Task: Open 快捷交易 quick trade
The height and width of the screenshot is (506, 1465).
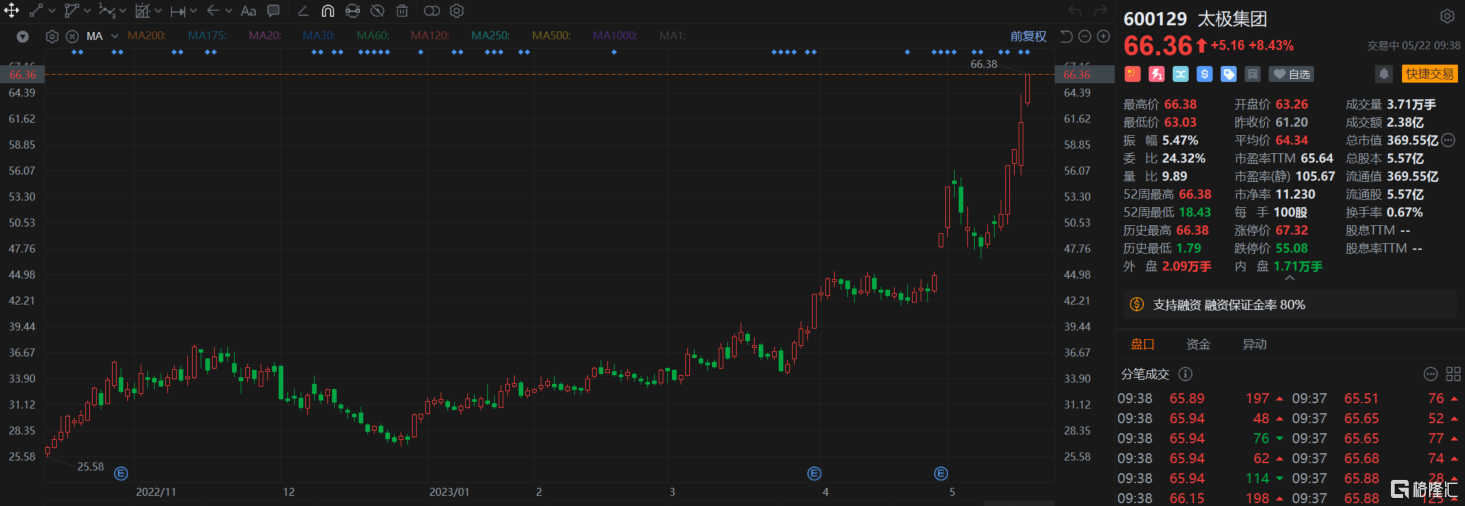Action: (x=1429, y=74)
